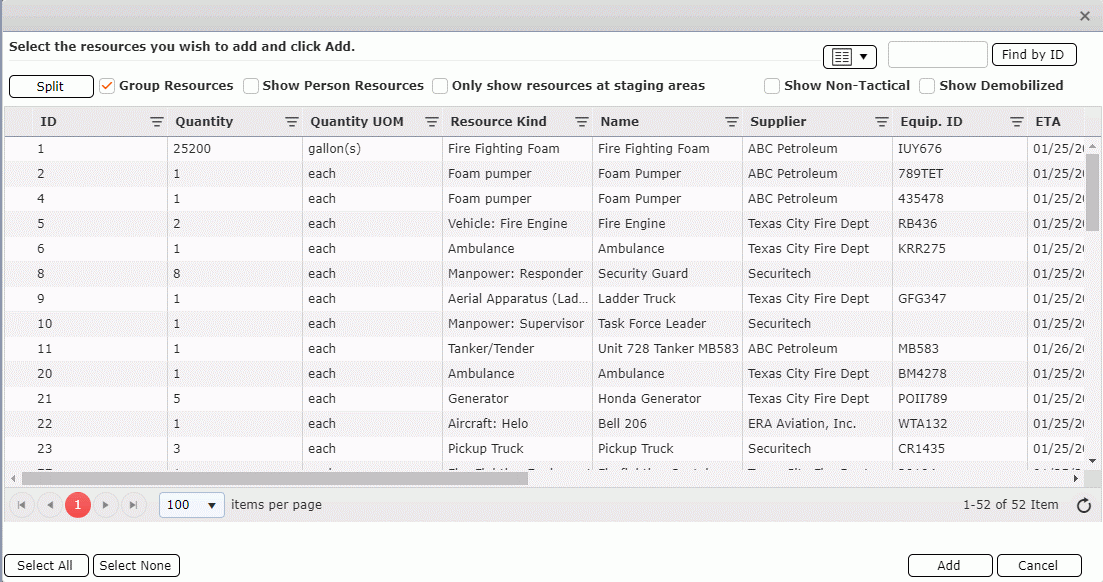Image resolution: width=1103 pixels, height=582 pixels.
Task: Open the Quantity UOM column filter dropdown
Action: (432, 122)
